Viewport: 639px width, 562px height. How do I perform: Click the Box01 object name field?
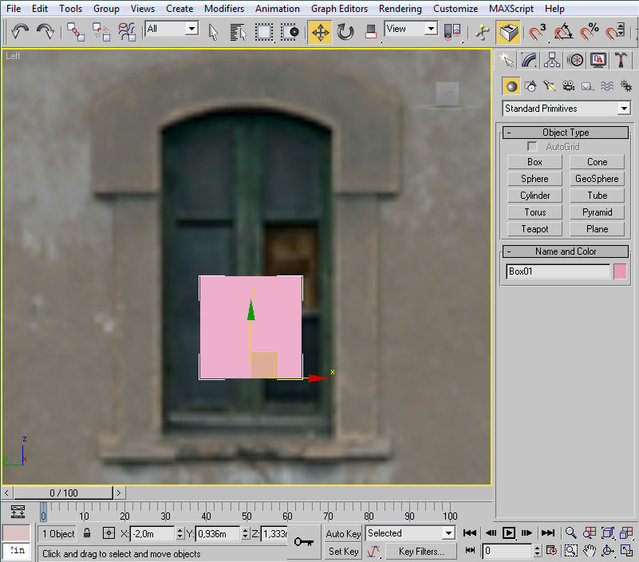click(557, 271)
